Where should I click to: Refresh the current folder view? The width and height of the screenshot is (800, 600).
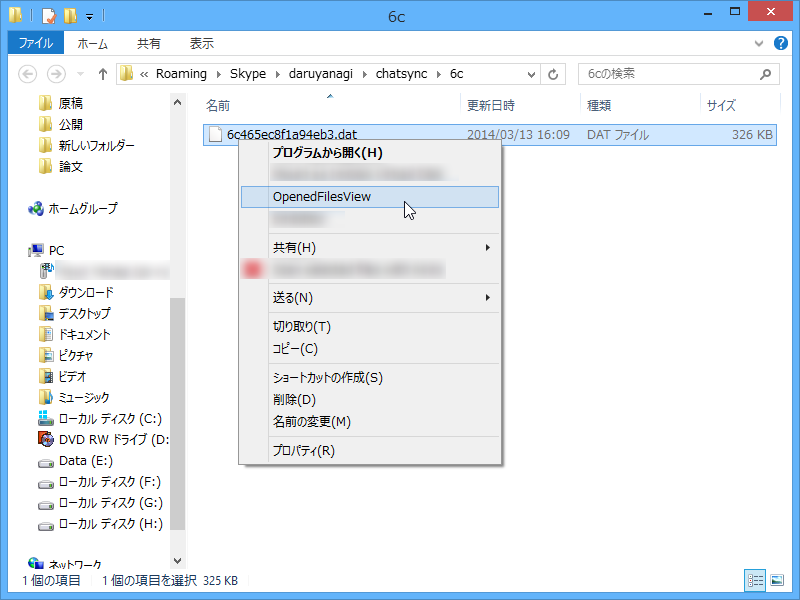click(x=553, y=74)
